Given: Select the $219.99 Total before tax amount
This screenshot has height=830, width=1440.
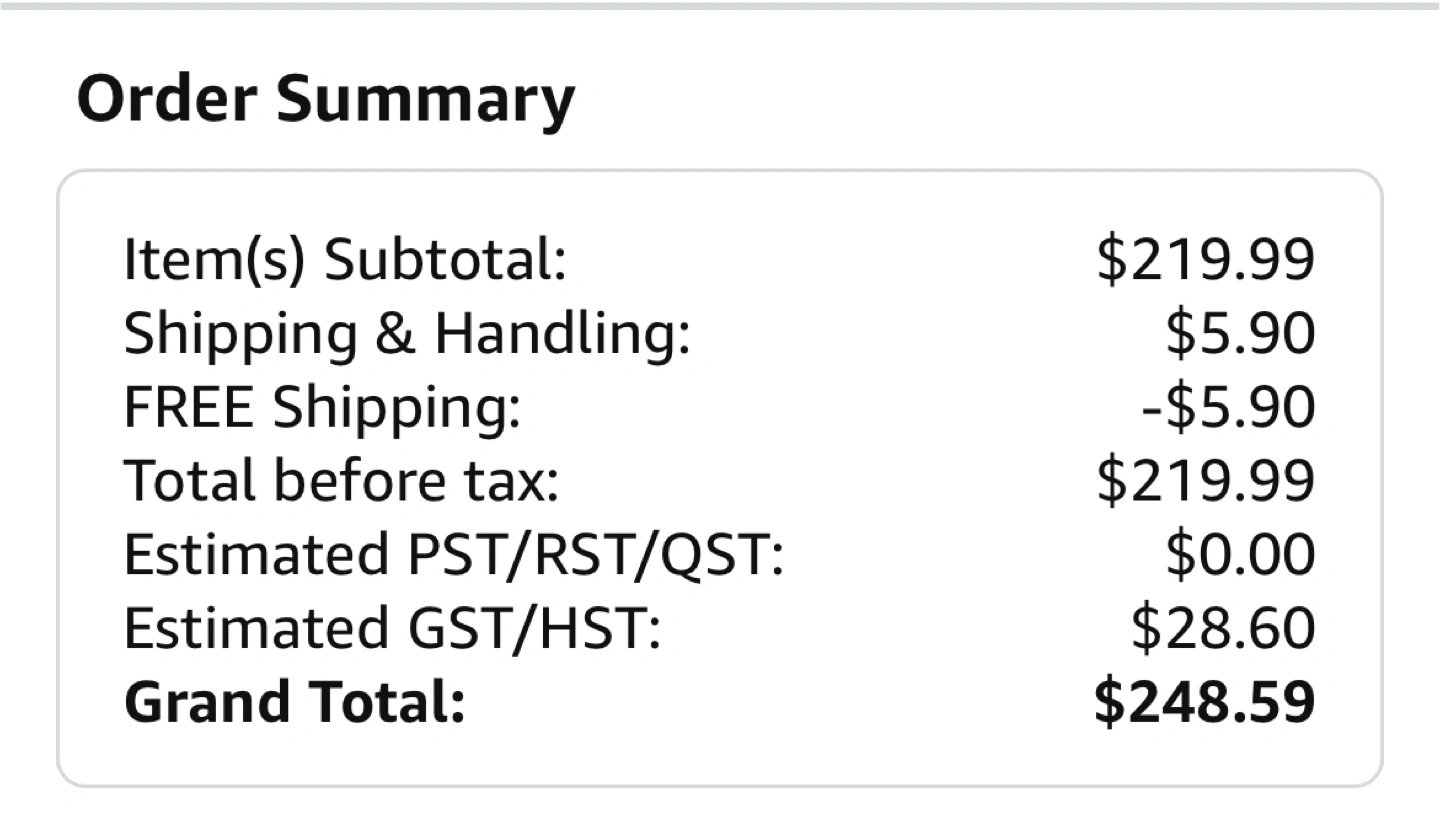Looking at the screenshot, I should (1205, 481).
